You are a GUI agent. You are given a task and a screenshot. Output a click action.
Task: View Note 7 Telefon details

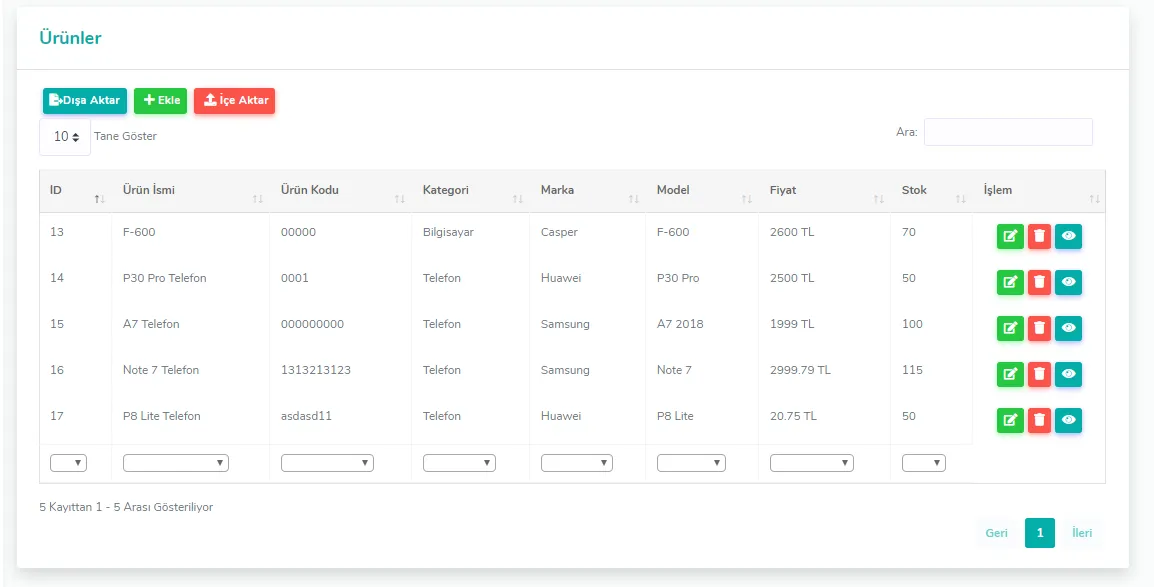click(x=1069, y=374)
